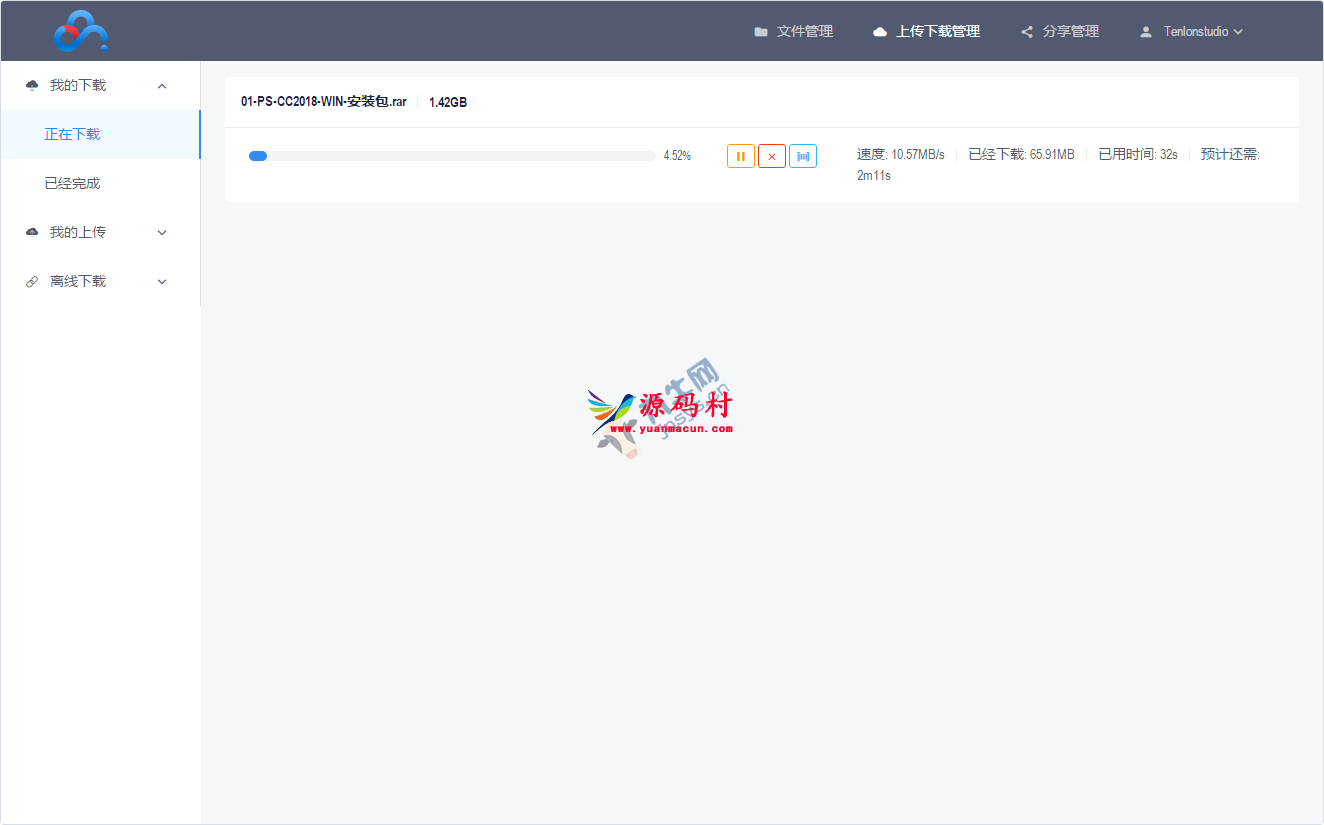Select 正在下载 in the sidebar
This screenshot has height=825, width=1324.
pos(72,135)
